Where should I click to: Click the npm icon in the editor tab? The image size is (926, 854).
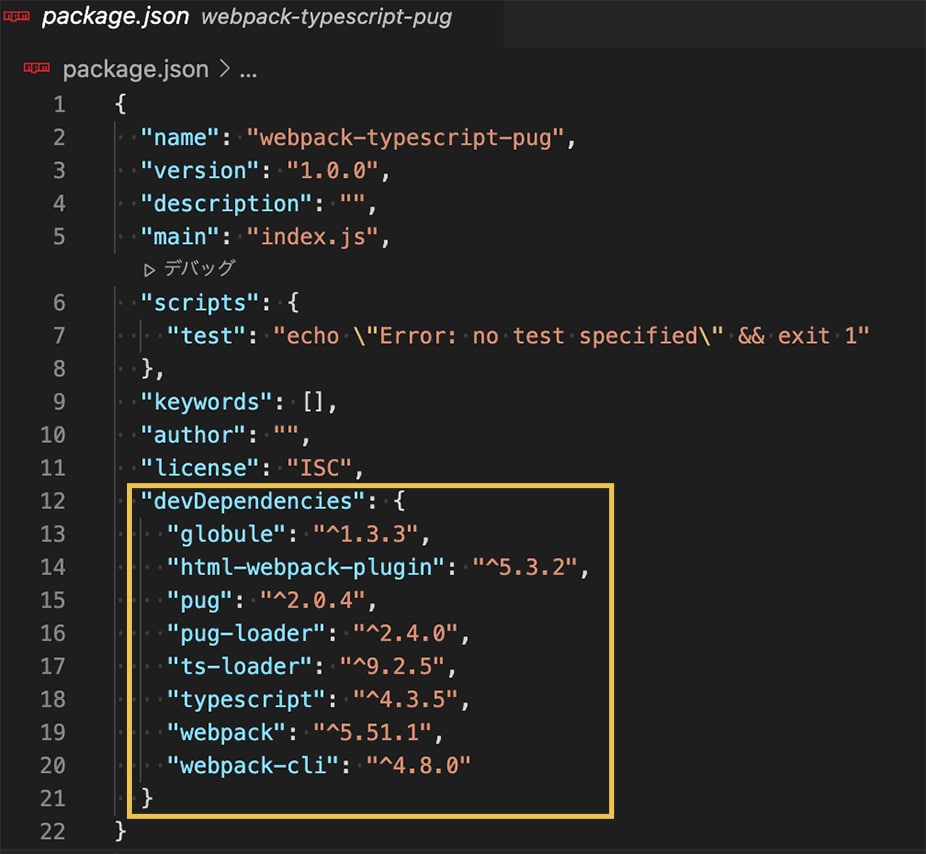point(17,17)
